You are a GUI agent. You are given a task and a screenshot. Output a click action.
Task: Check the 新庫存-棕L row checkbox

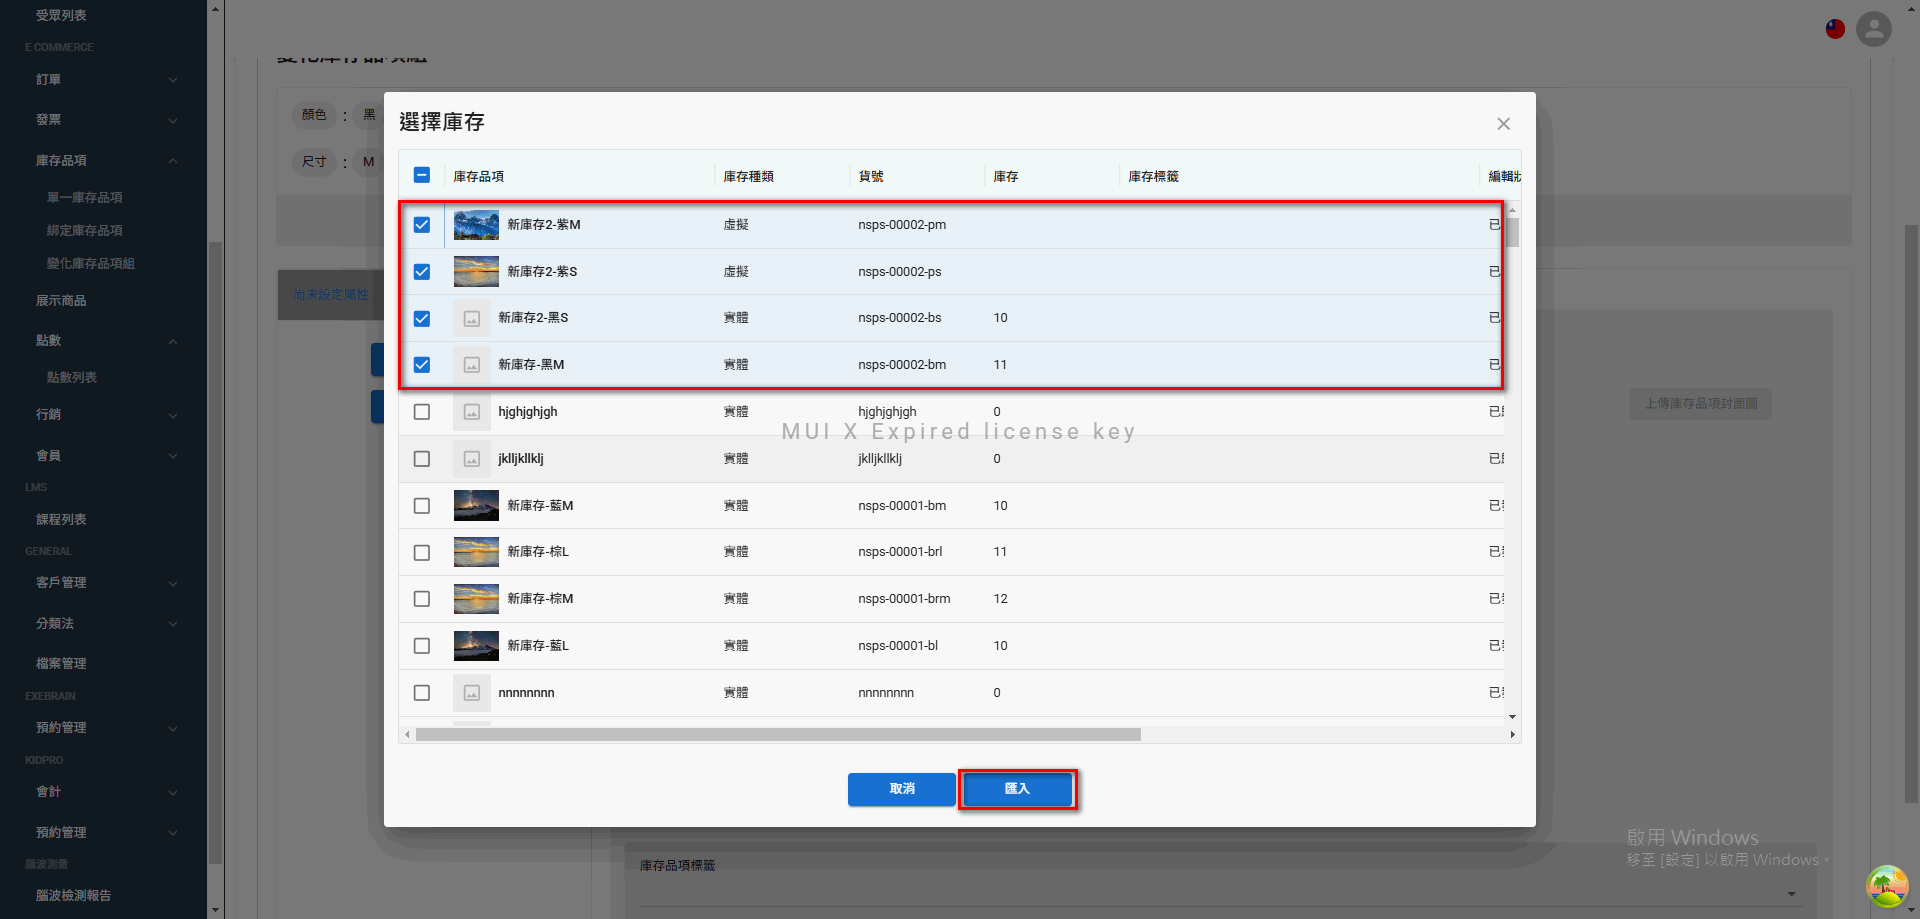[422, 552]
